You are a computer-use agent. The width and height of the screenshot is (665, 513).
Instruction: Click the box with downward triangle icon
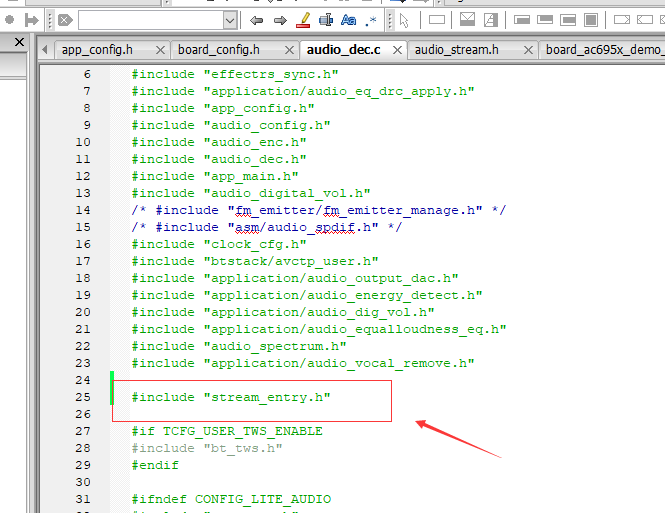[x=467, y=20]
